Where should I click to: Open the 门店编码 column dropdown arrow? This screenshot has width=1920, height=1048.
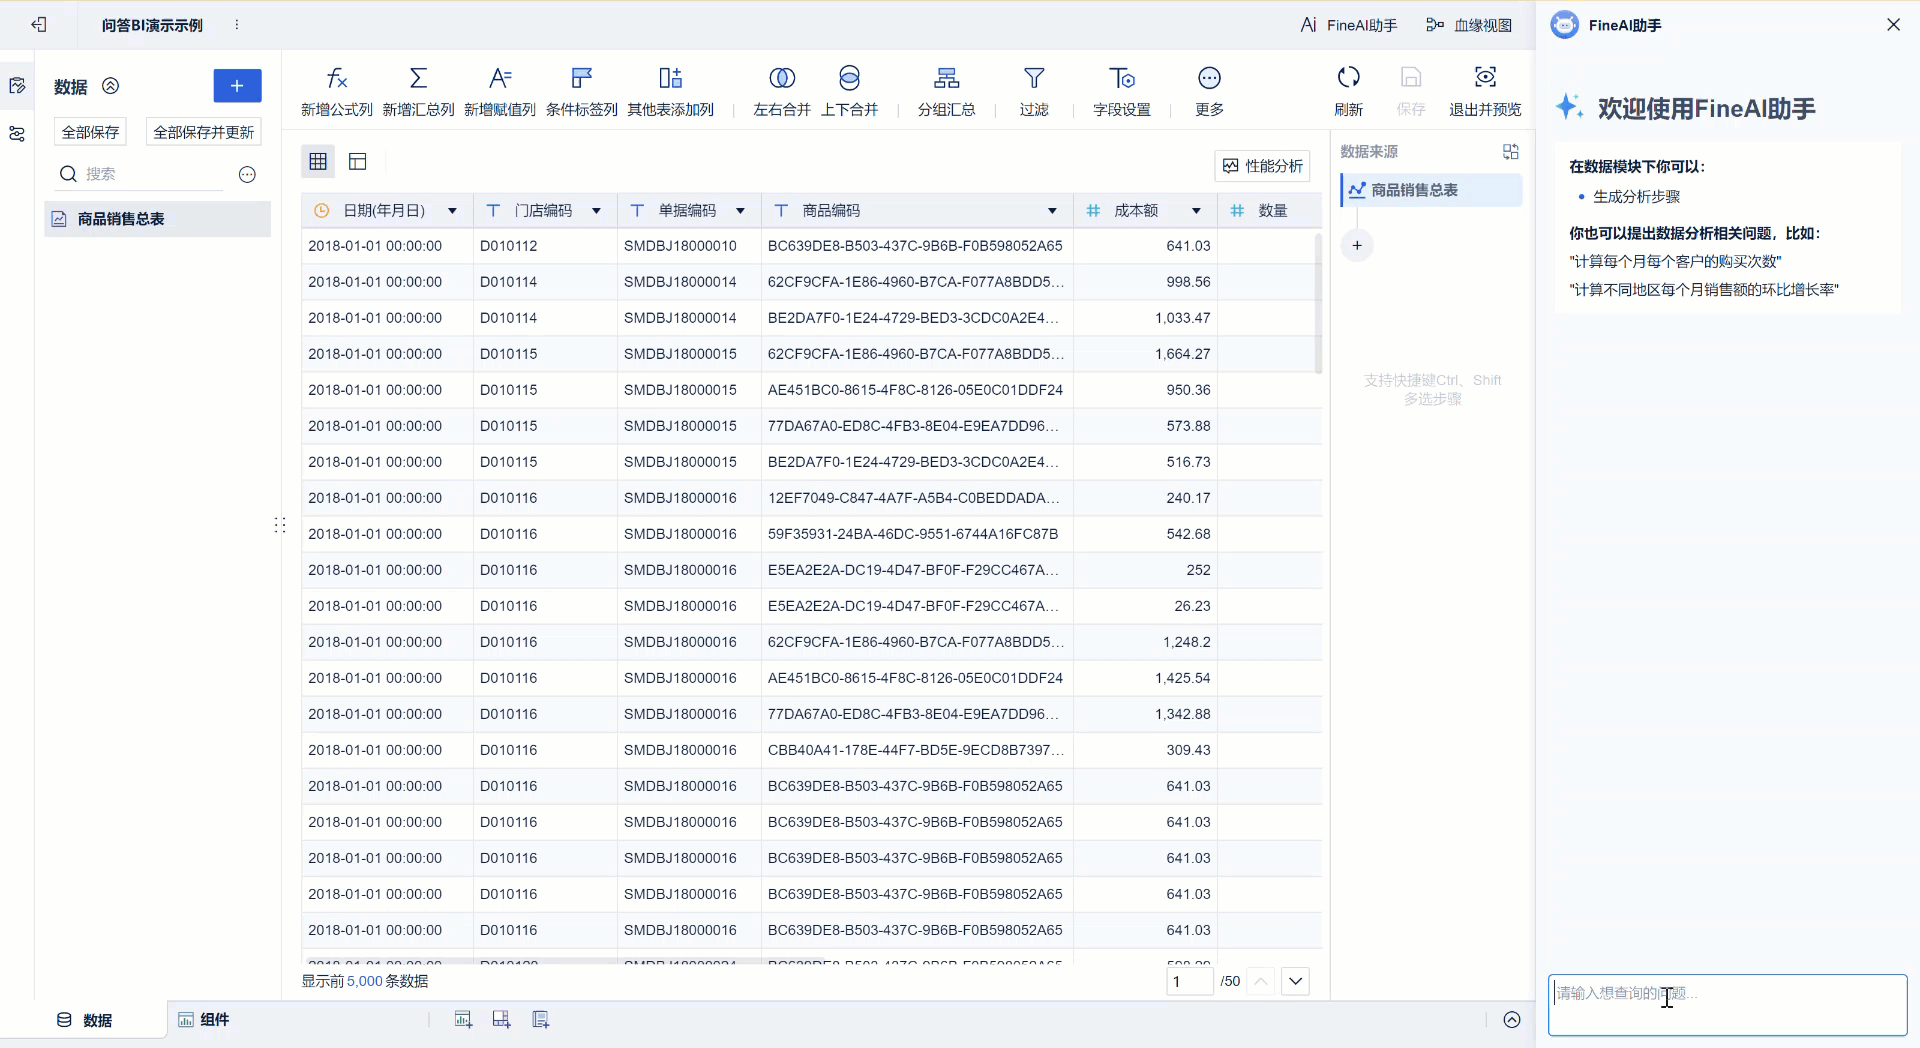point(596,211)
